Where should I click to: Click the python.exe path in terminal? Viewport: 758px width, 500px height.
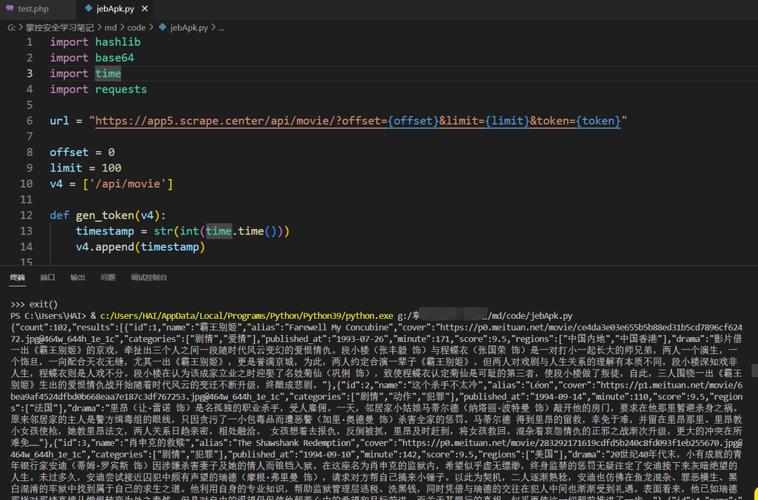coord(247,316)
